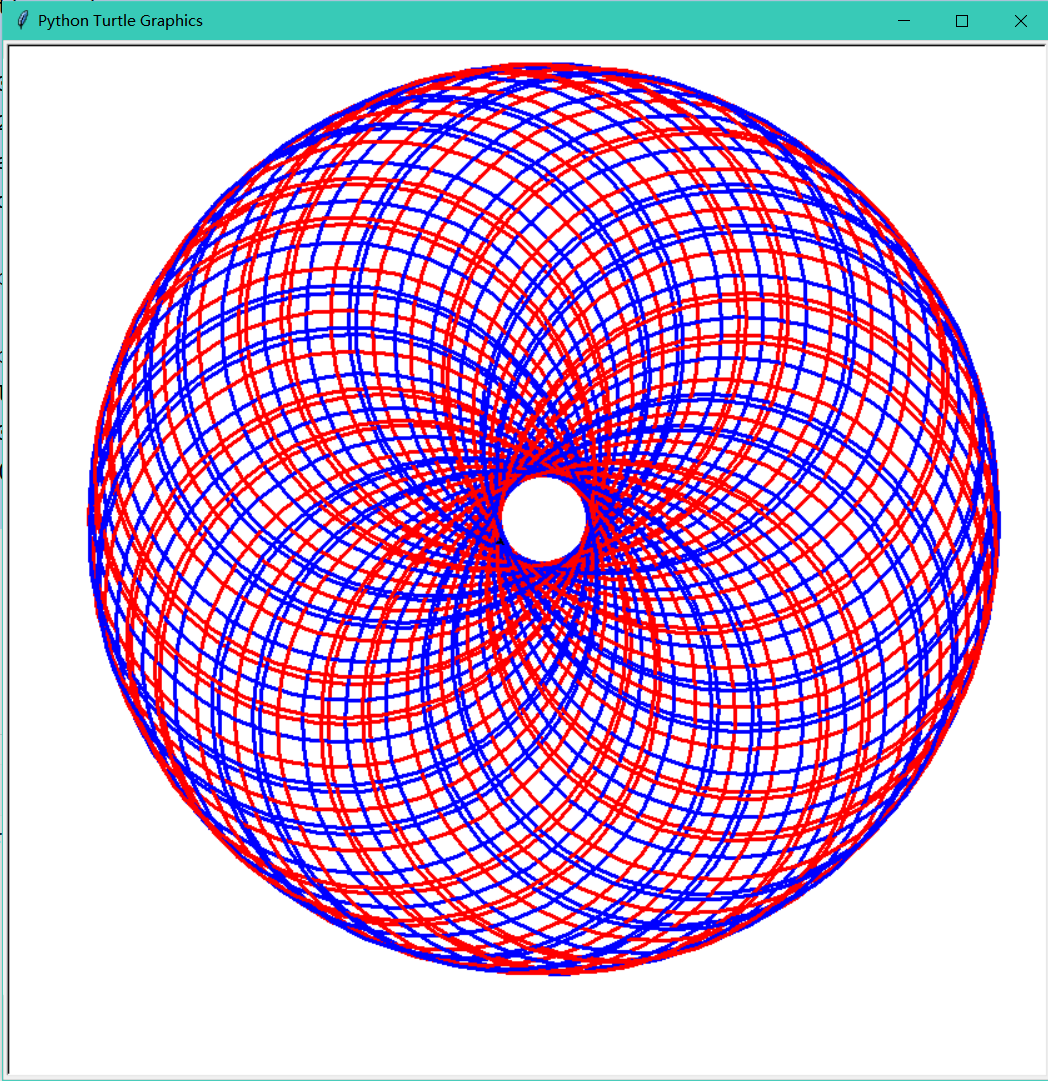Minimize the turtle graphics window
Viewport: 1048px width, 1081px height.
[x=903, y=20]
